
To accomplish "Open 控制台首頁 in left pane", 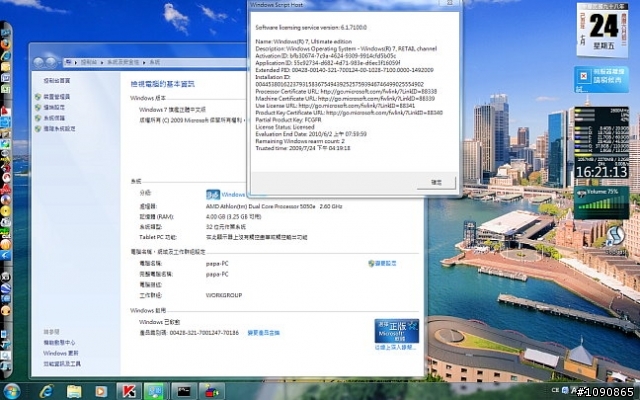I will click(x=57, y=81).
